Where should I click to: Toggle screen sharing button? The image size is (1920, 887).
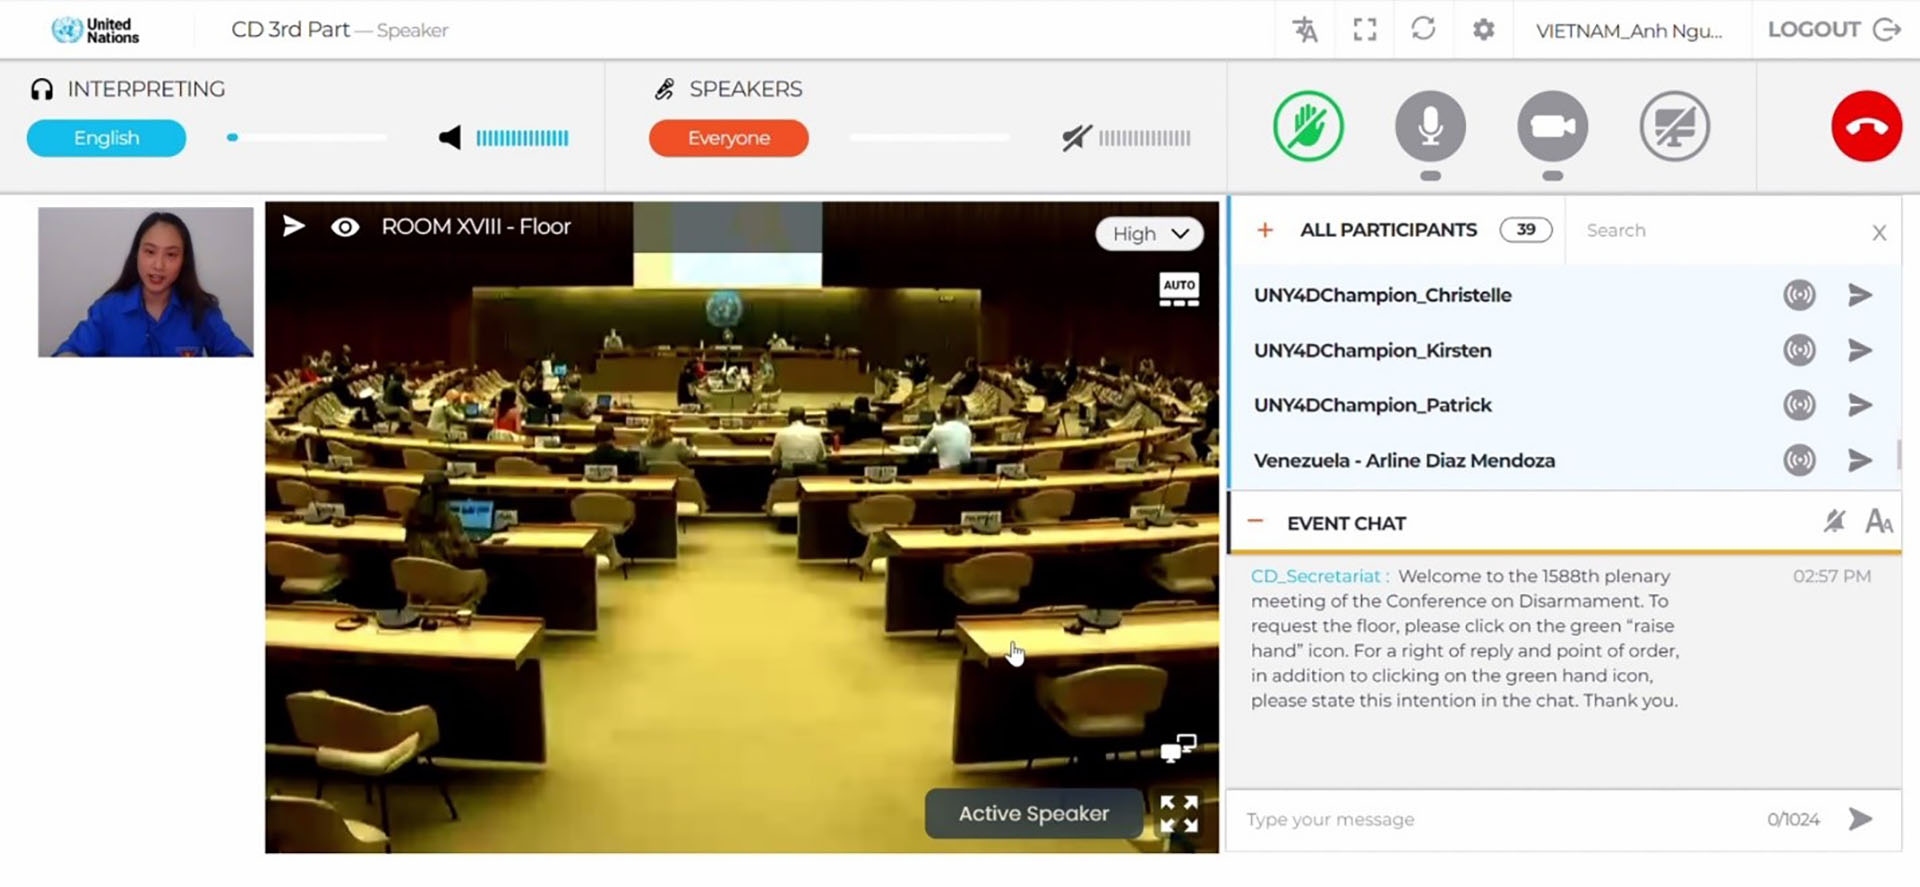1674,127
